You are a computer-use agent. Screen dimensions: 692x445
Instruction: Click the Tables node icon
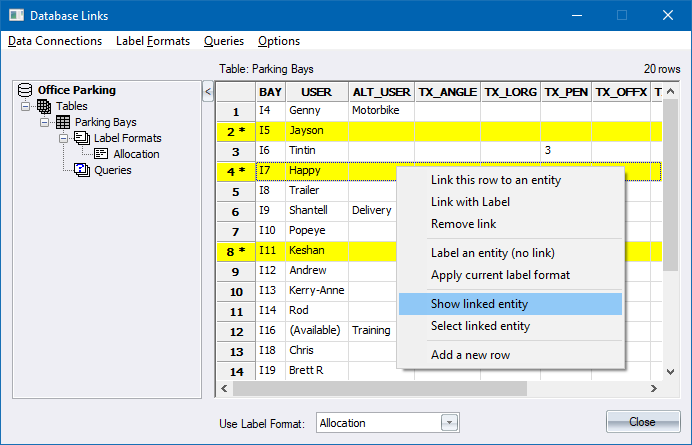(44, 106)
